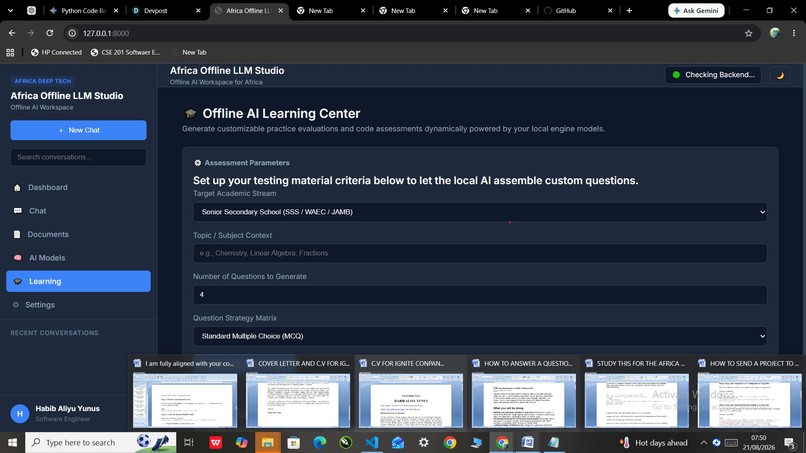Reload the page with refresh icon

tap(49, 33)
